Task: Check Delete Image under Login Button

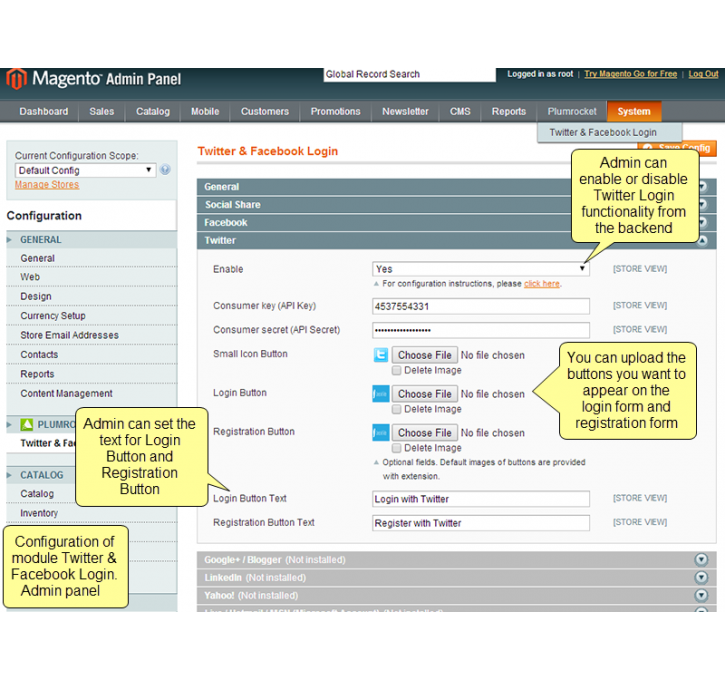Action: (x=396, y=409)
